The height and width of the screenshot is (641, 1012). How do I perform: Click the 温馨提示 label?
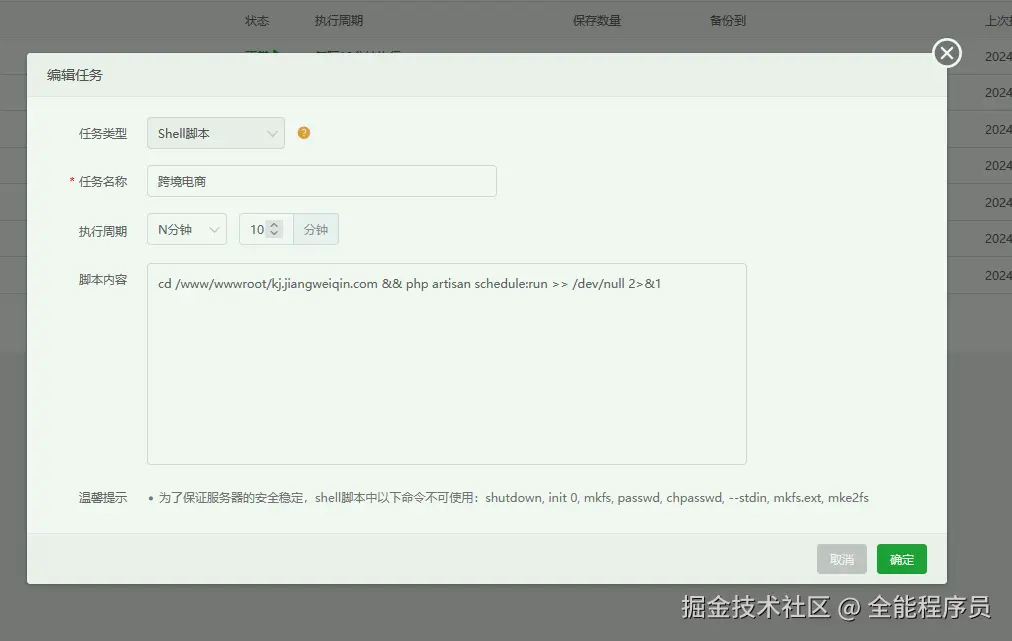tap(103, 498)
